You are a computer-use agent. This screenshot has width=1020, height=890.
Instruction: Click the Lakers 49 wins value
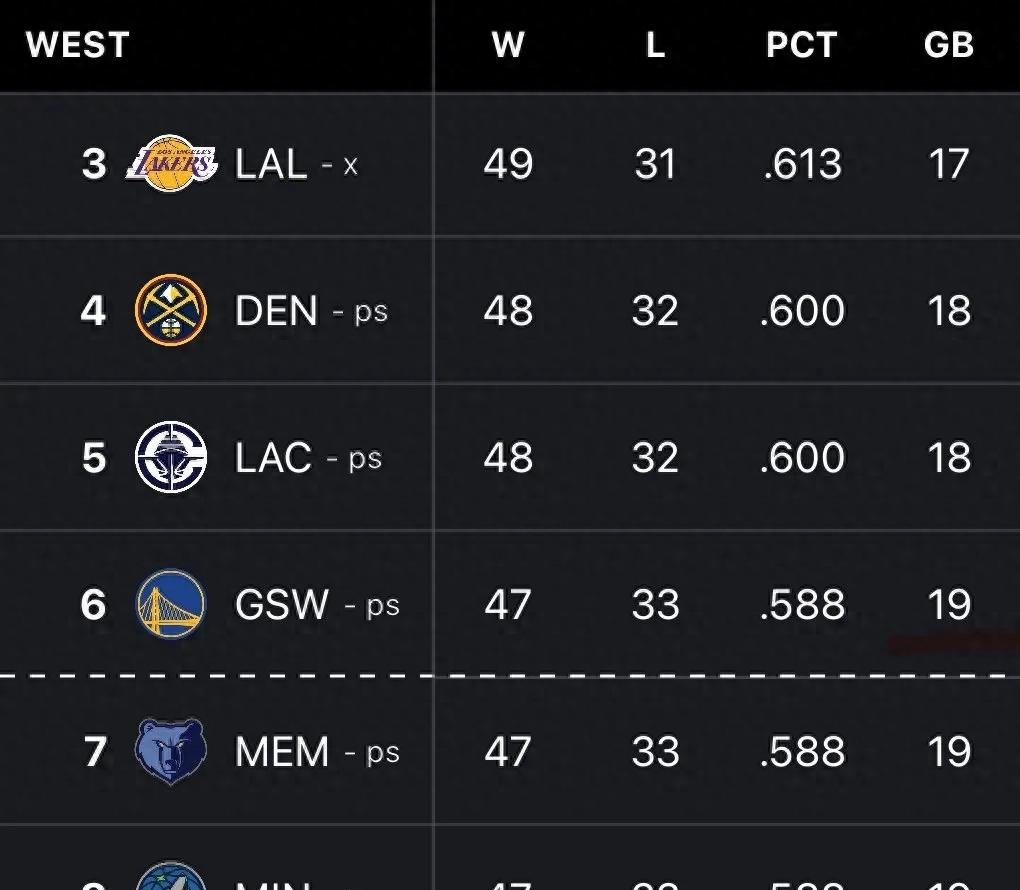pyautogui.click(x=508, y=164)
